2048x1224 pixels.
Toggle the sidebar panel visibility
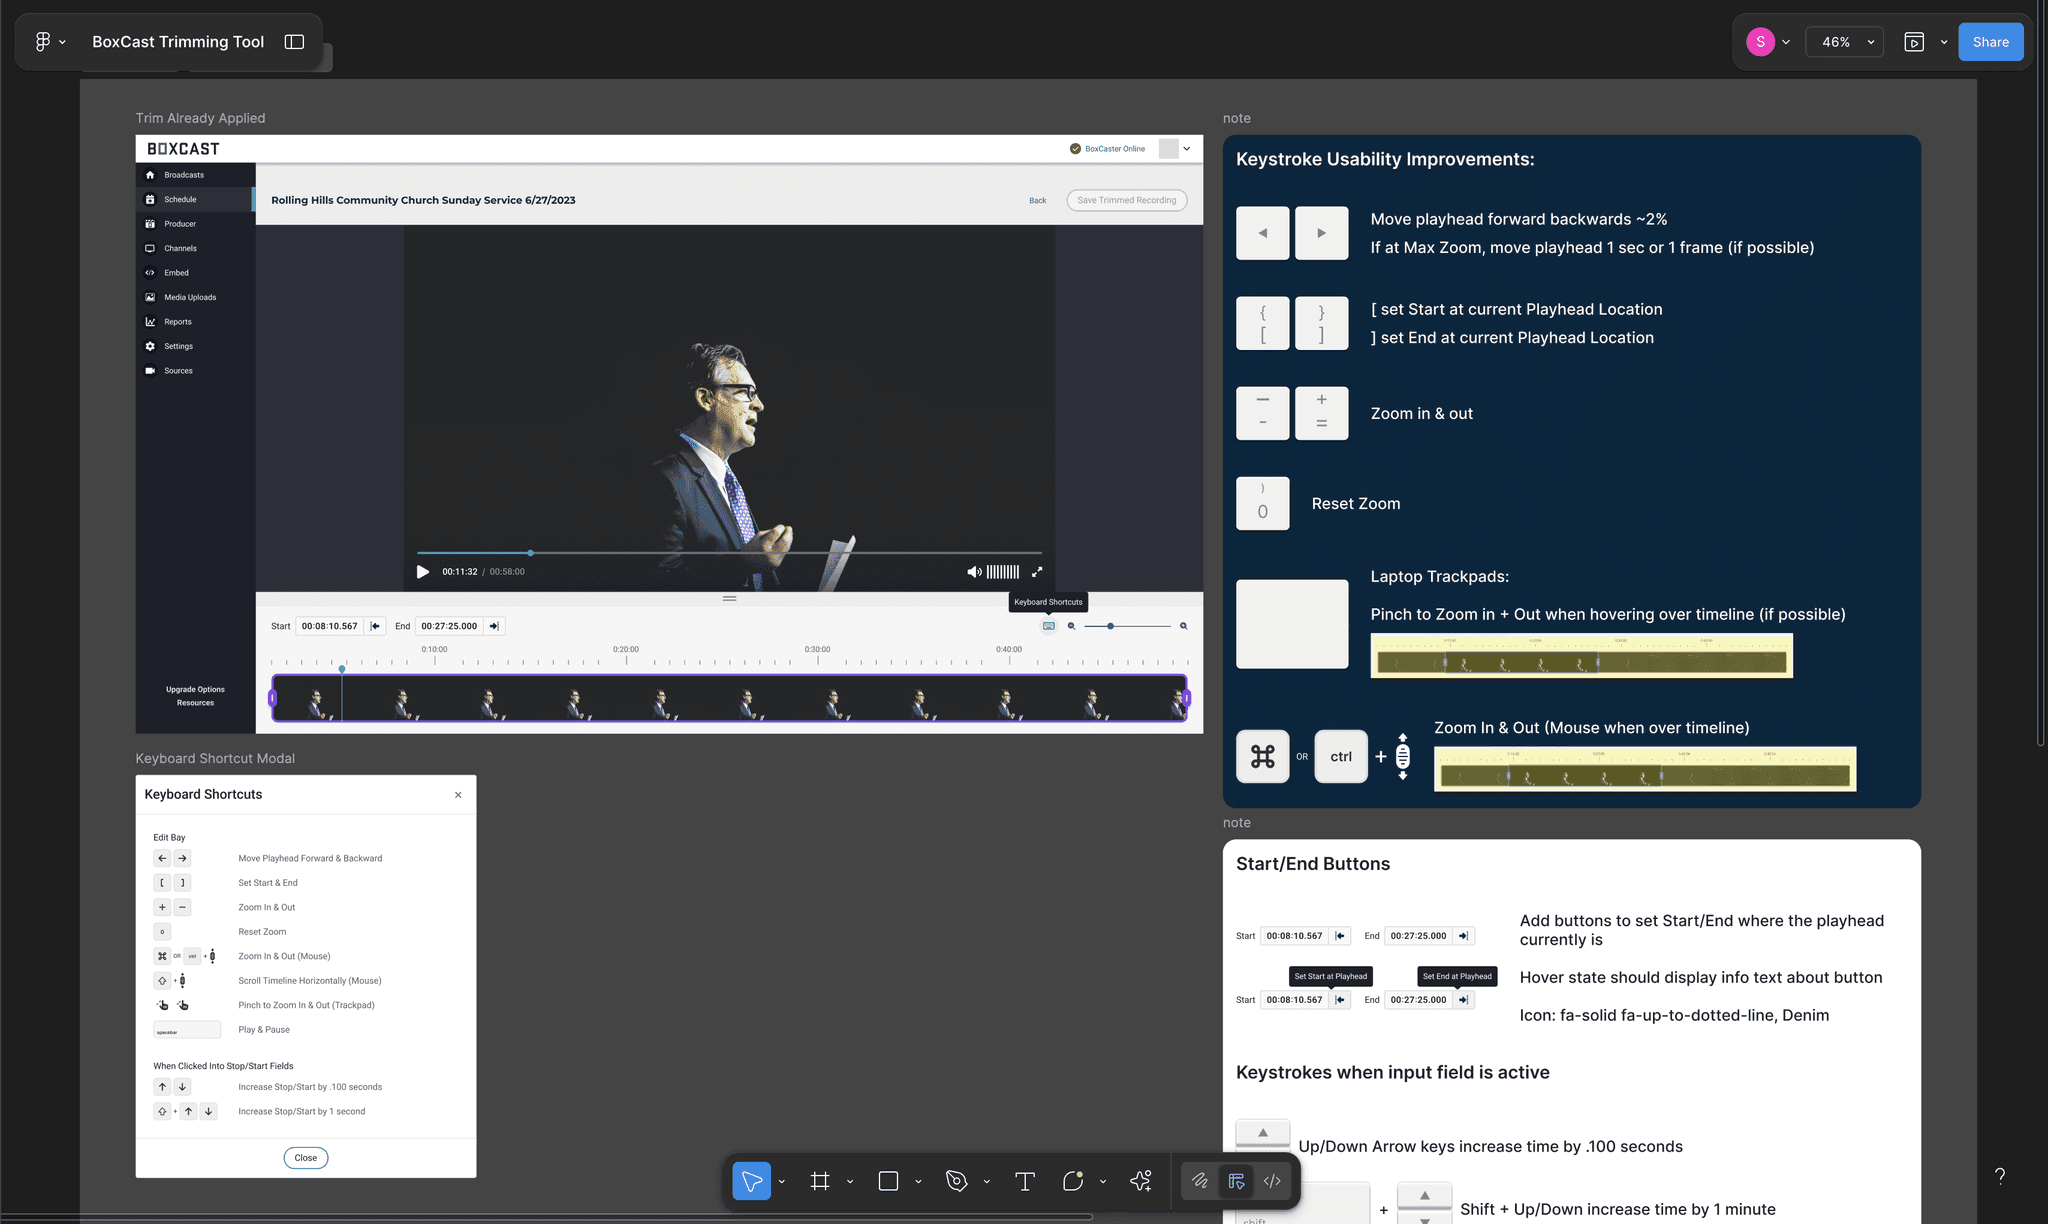point(294,41)
